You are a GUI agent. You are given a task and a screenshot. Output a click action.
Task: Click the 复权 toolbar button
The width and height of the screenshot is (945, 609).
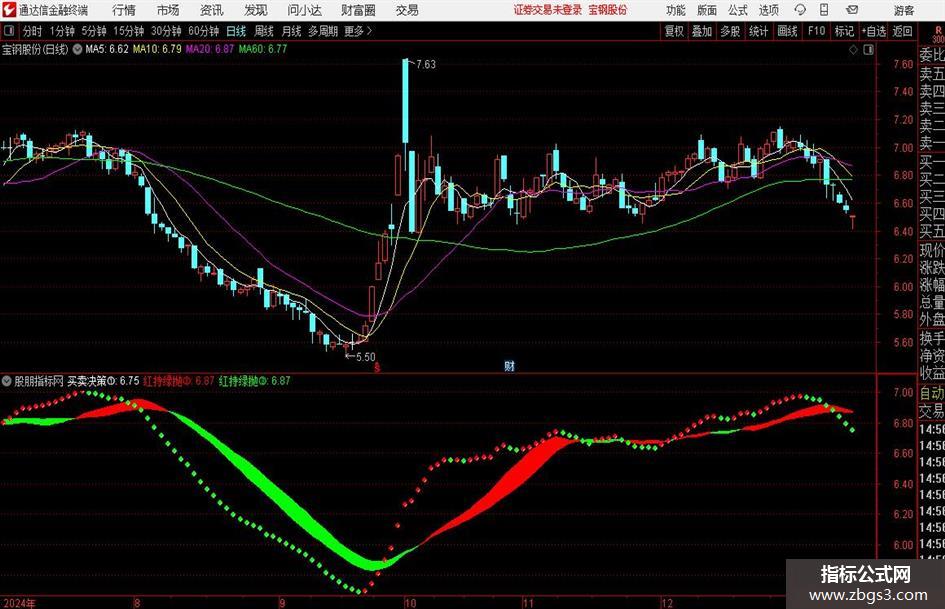tap(674, 31)
